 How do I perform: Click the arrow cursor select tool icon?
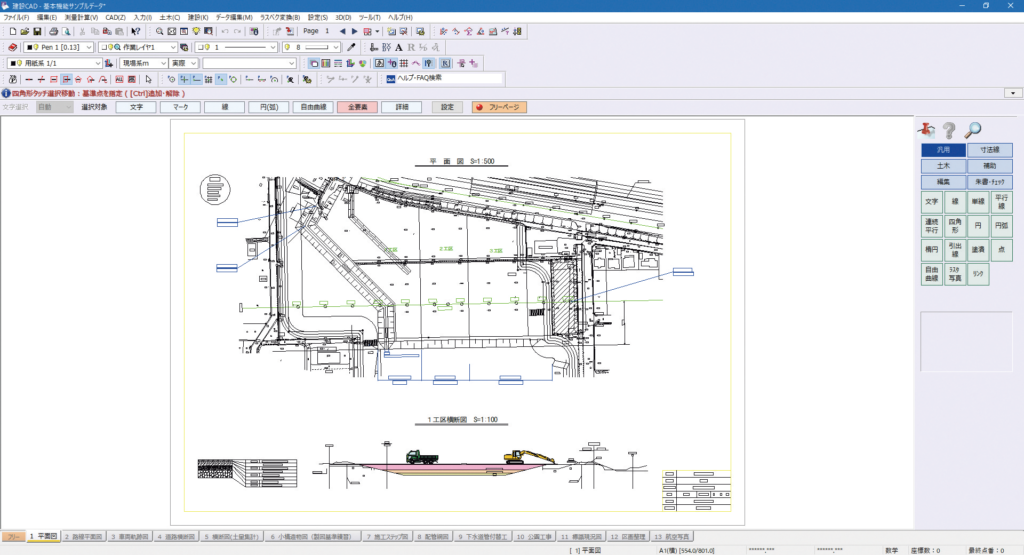[x=148, y=79]
